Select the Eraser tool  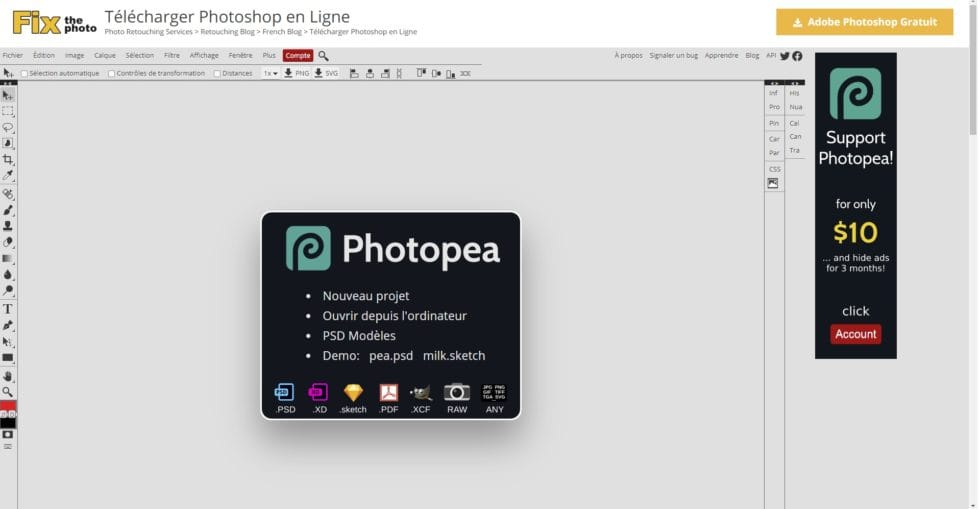point(8,242)
